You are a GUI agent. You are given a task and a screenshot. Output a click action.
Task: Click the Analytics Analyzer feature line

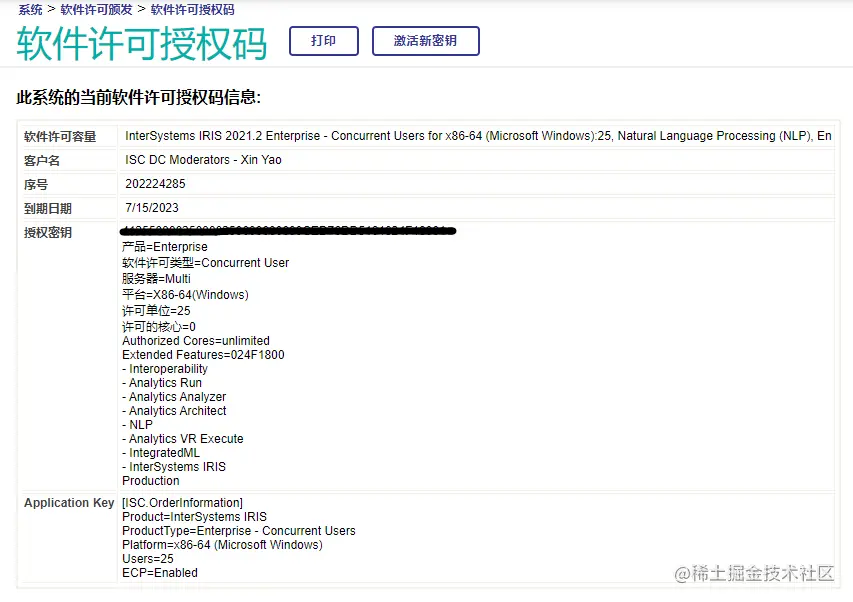click(x=174, y=397)
